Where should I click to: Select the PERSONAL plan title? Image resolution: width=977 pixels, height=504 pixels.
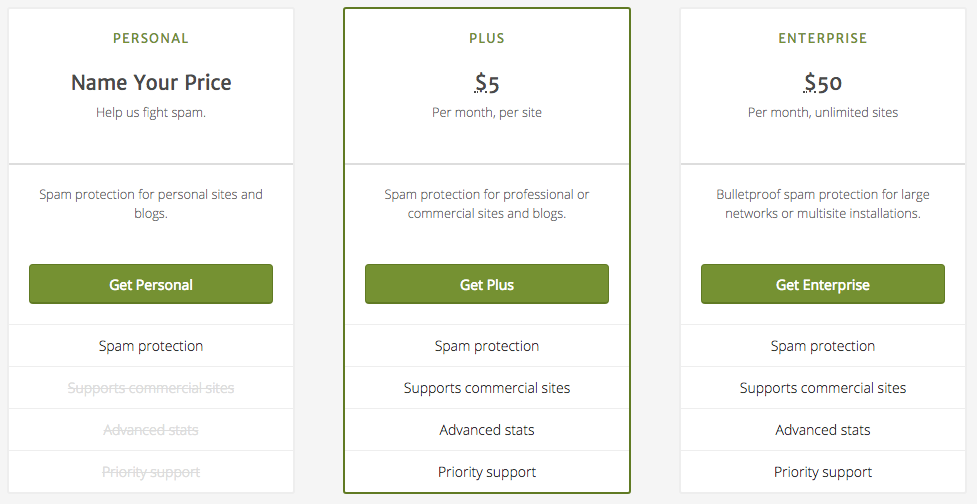[x=151, y=39]
